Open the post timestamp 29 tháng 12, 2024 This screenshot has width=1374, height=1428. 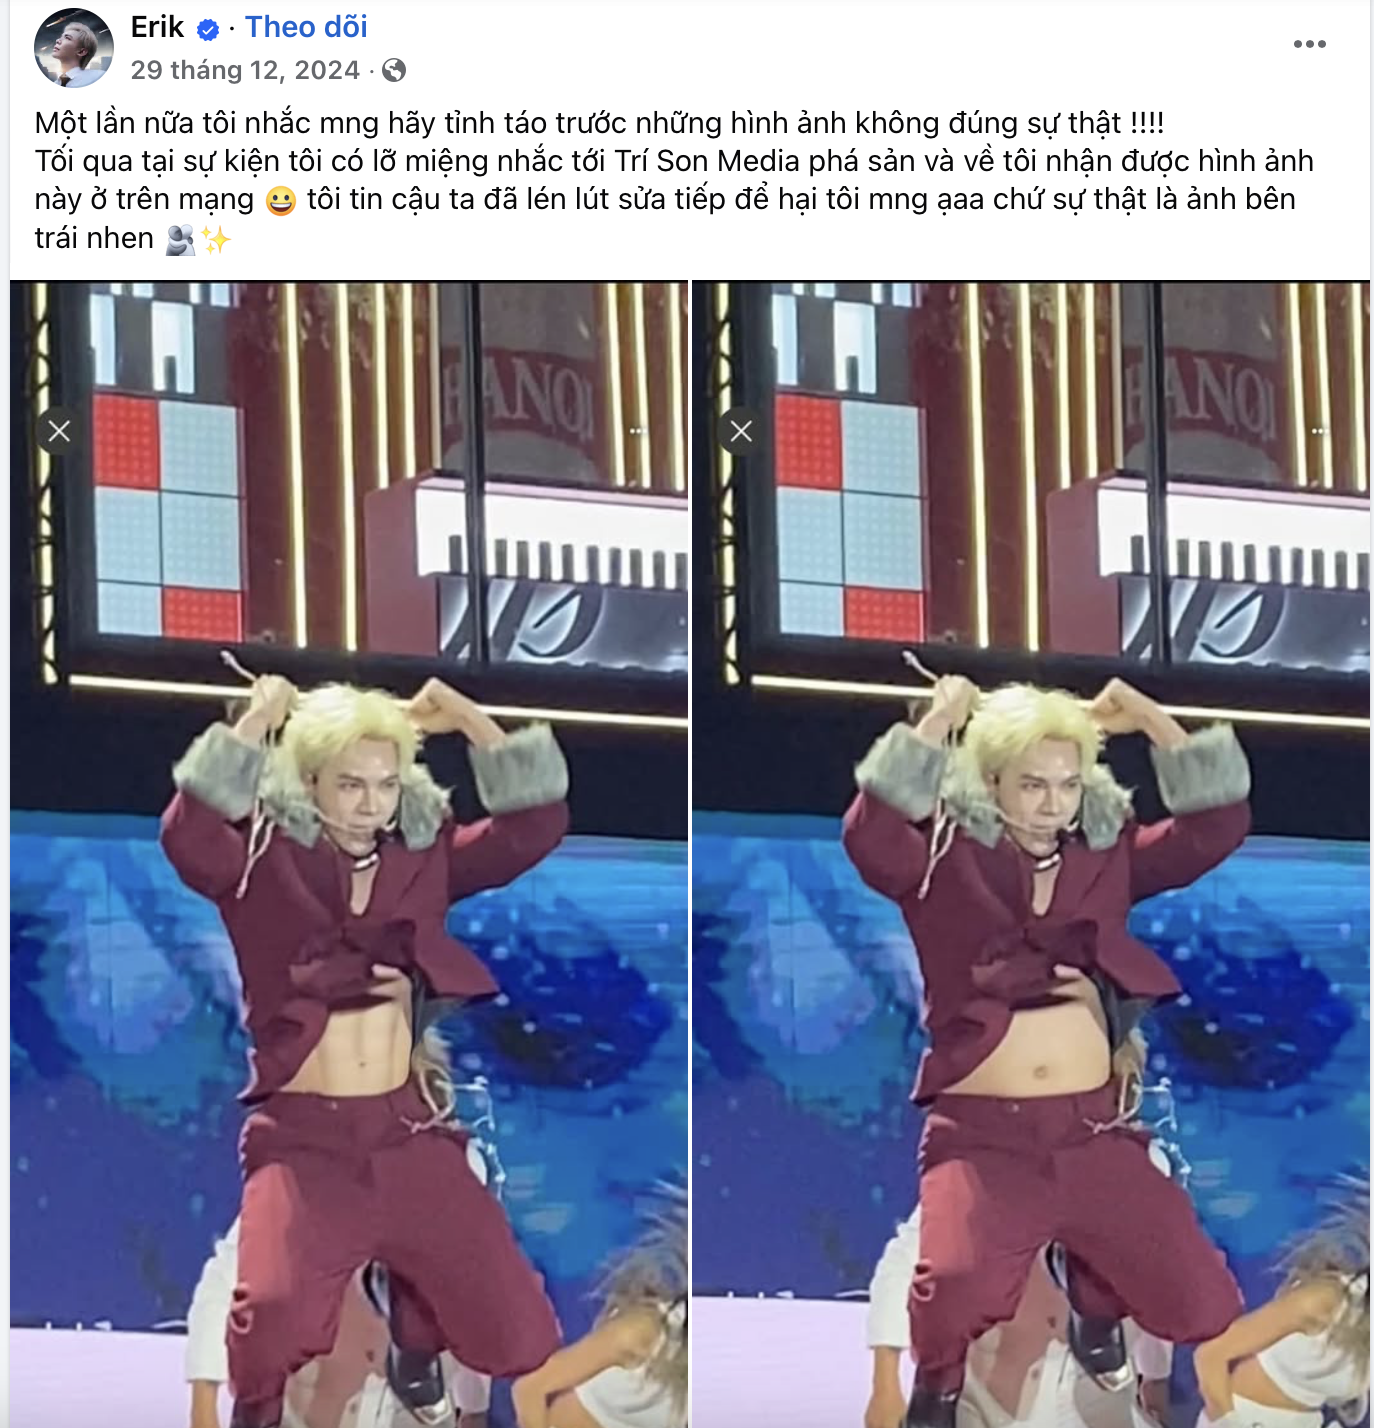tap(245, 70)
